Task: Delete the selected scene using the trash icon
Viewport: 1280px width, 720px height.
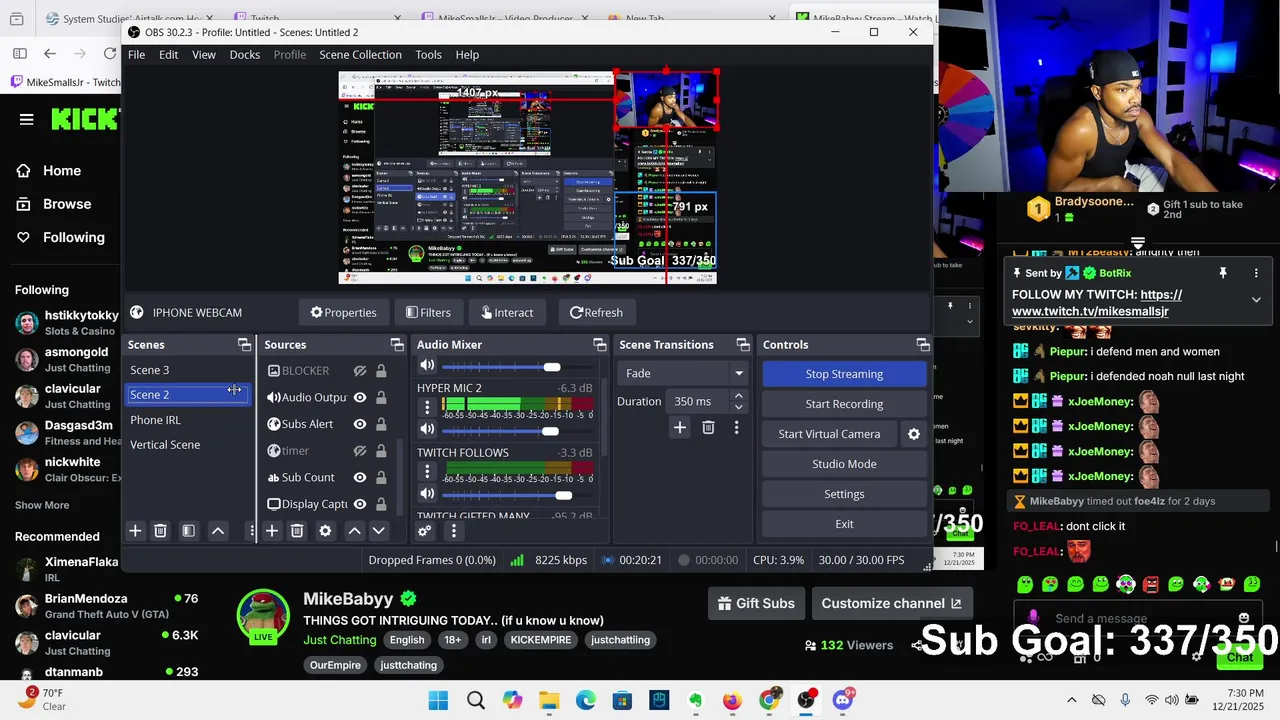Action: [x=160, y=531]
